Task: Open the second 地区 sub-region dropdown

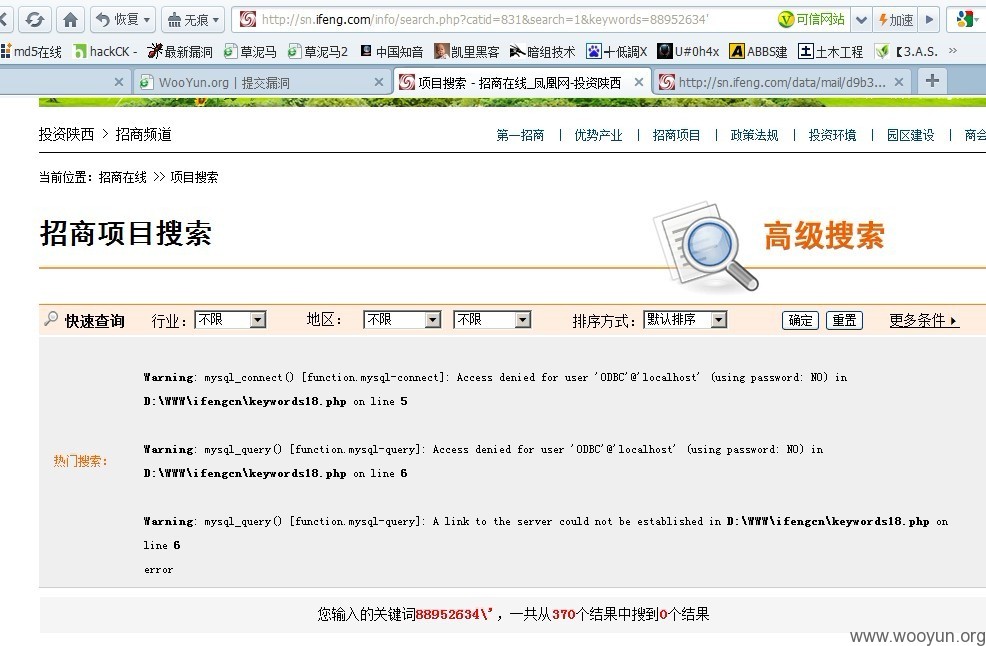Action: [x=492, y=320]
